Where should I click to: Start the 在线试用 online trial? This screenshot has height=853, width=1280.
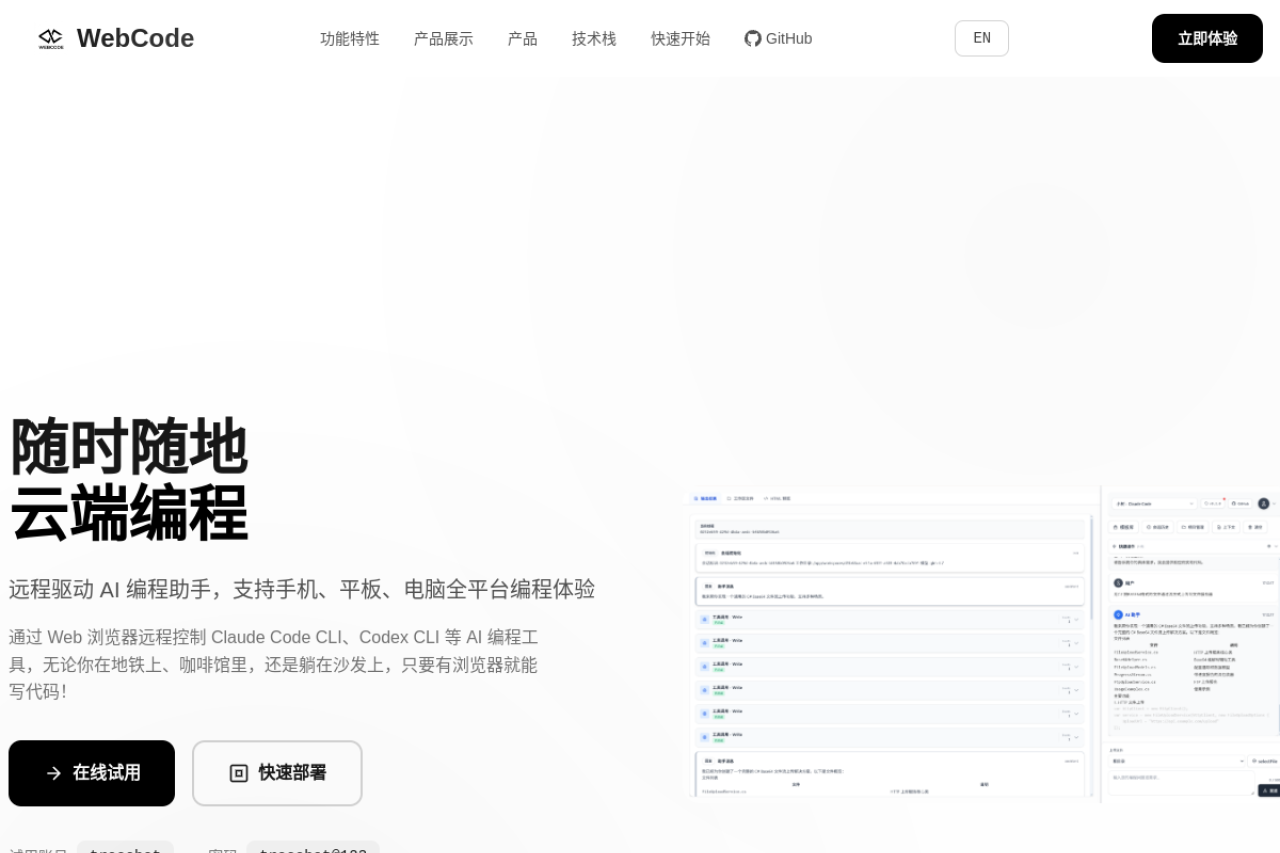[x=92, y=773]
